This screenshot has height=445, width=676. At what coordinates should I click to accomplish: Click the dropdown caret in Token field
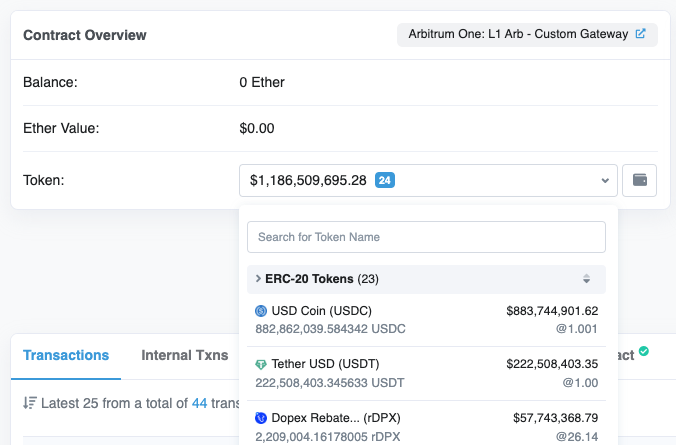[x=605, y=181]
